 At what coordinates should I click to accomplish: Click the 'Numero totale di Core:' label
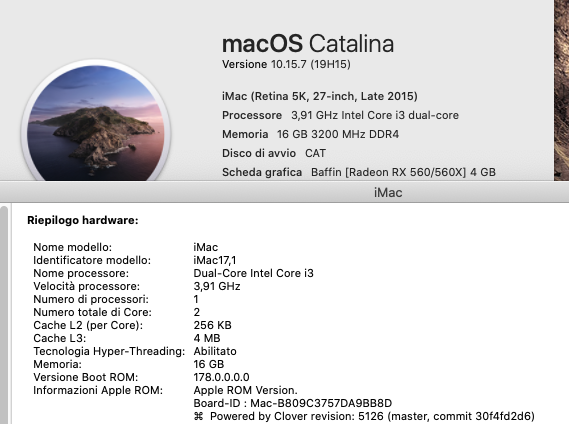click(x=93, y=312)
